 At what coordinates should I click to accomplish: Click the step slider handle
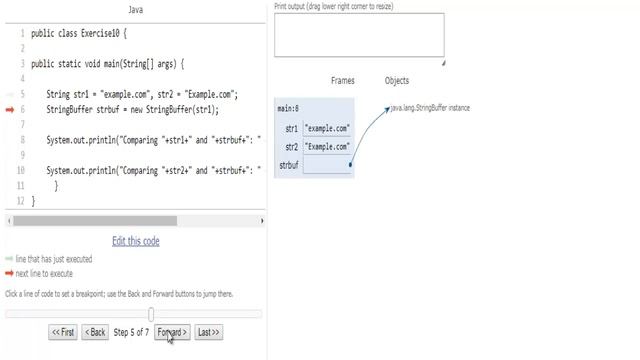[151, 314]
